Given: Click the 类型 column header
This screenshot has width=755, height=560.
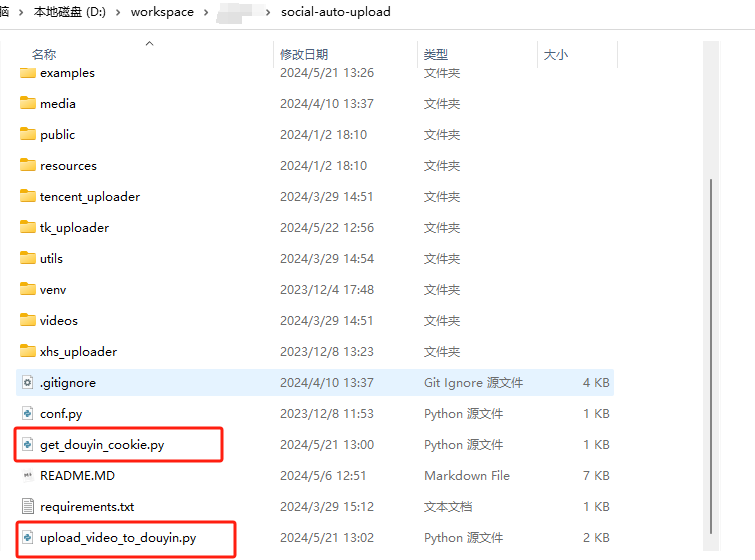Looking at the screenshot, I should pyautogui.click(x=436, y=55).
